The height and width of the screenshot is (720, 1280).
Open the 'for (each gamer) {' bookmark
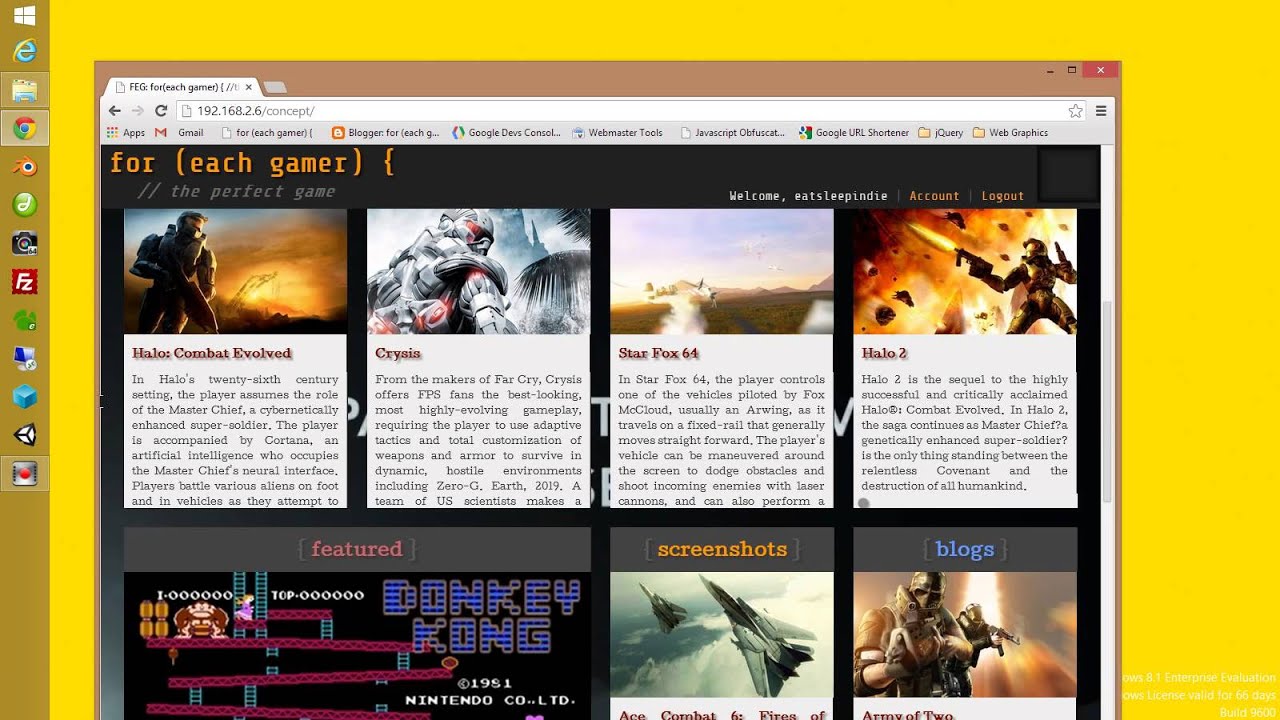point(267,132)
